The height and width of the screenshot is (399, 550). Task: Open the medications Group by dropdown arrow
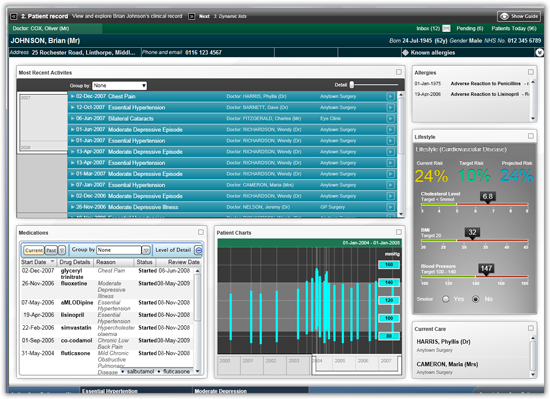pos(146,250)
